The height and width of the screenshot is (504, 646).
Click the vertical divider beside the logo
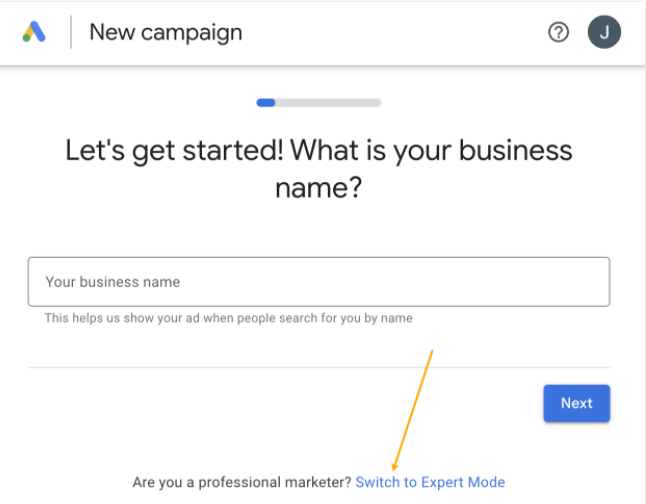point(71,32)
